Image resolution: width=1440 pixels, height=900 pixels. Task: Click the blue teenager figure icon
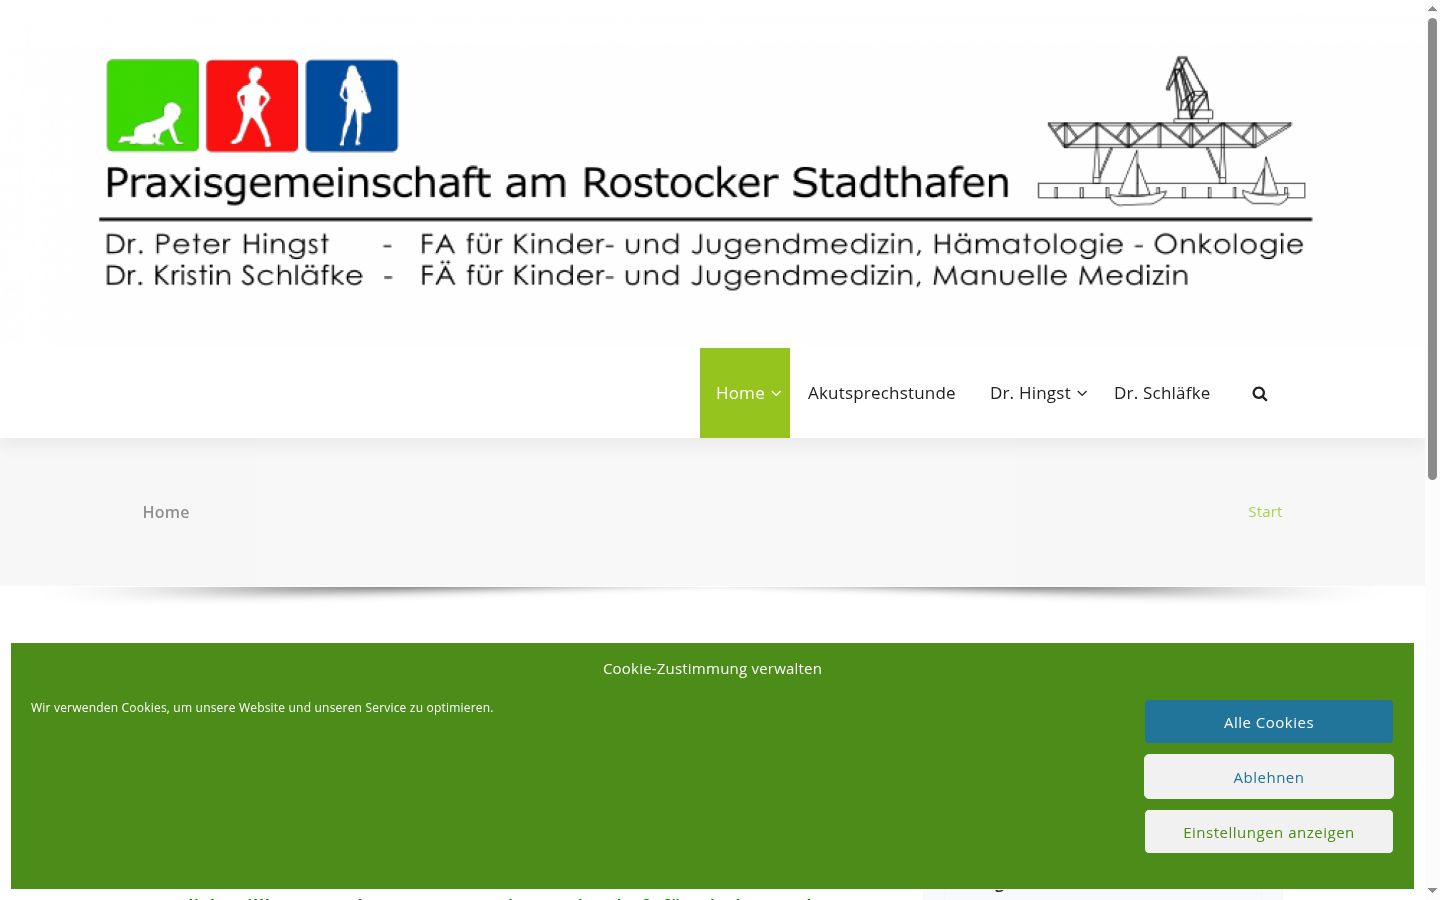[x=352, y=106]
